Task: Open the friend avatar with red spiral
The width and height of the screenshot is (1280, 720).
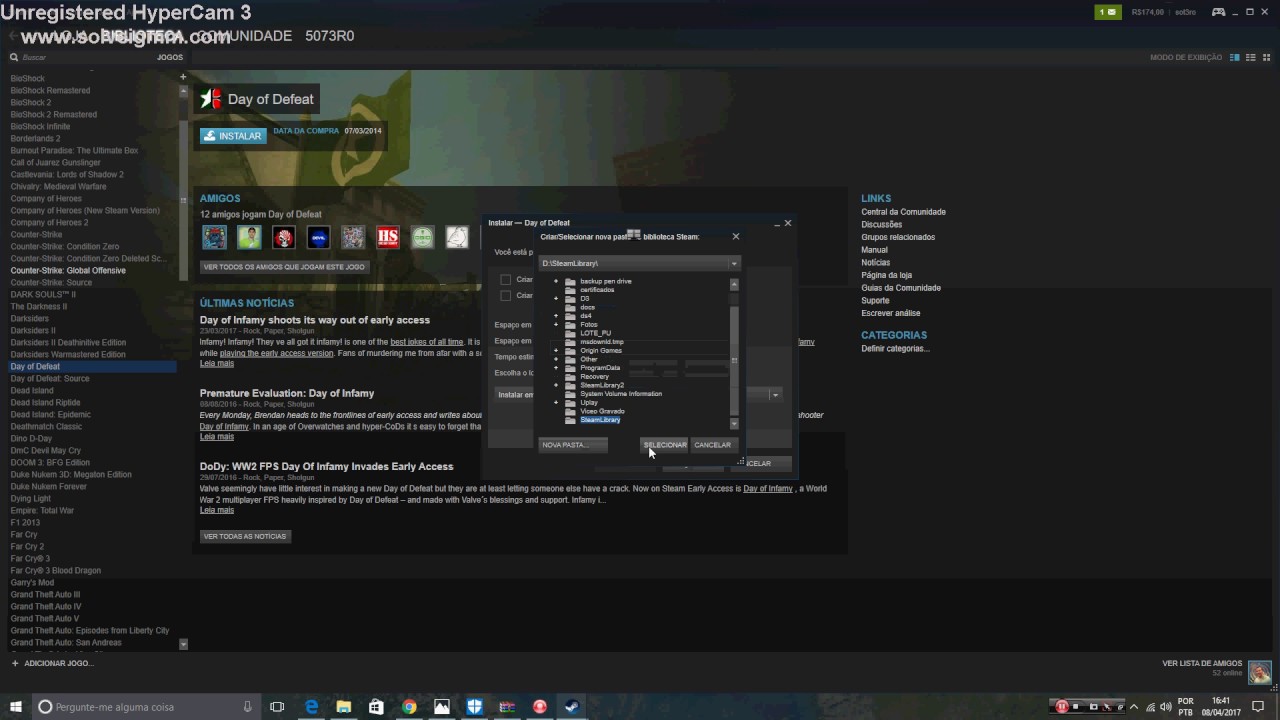Action: pyautogui.click(x=284, y=237)
